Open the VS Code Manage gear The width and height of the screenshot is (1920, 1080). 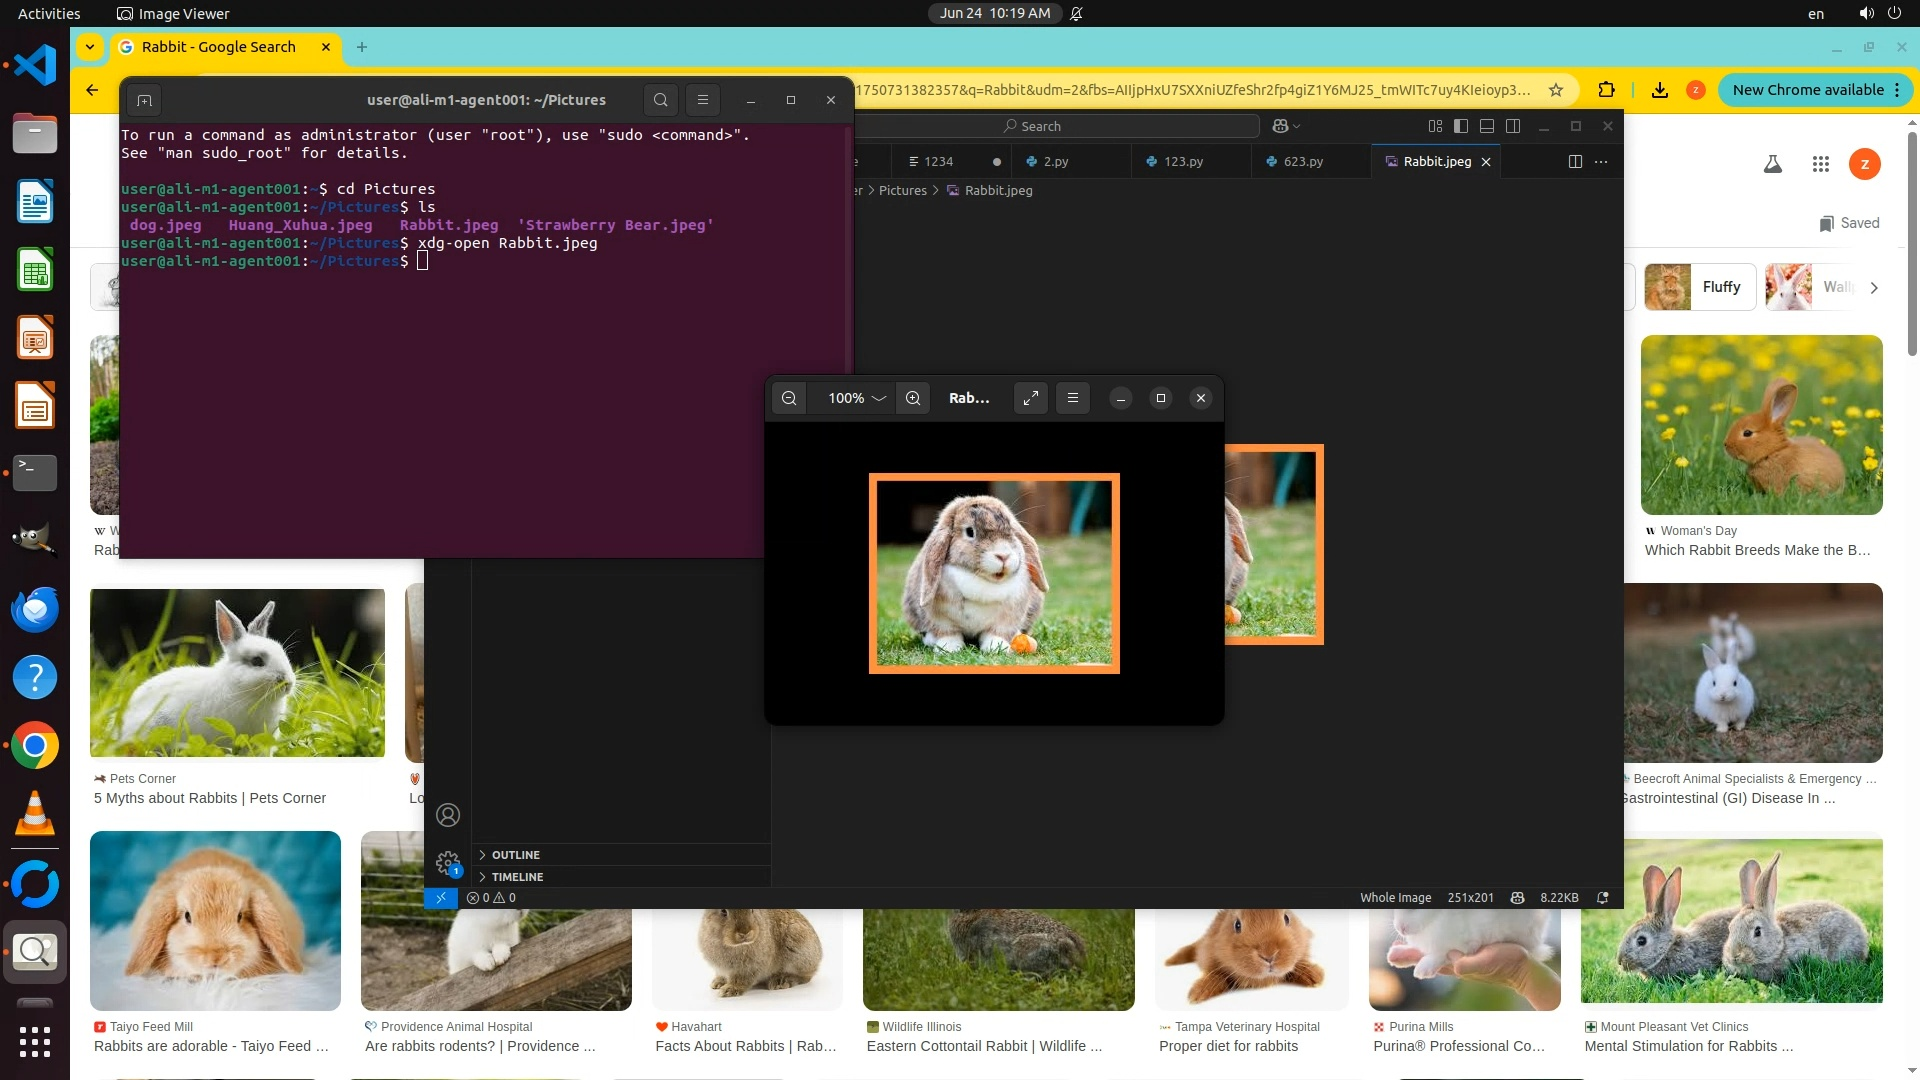click(x=447, y=862)
